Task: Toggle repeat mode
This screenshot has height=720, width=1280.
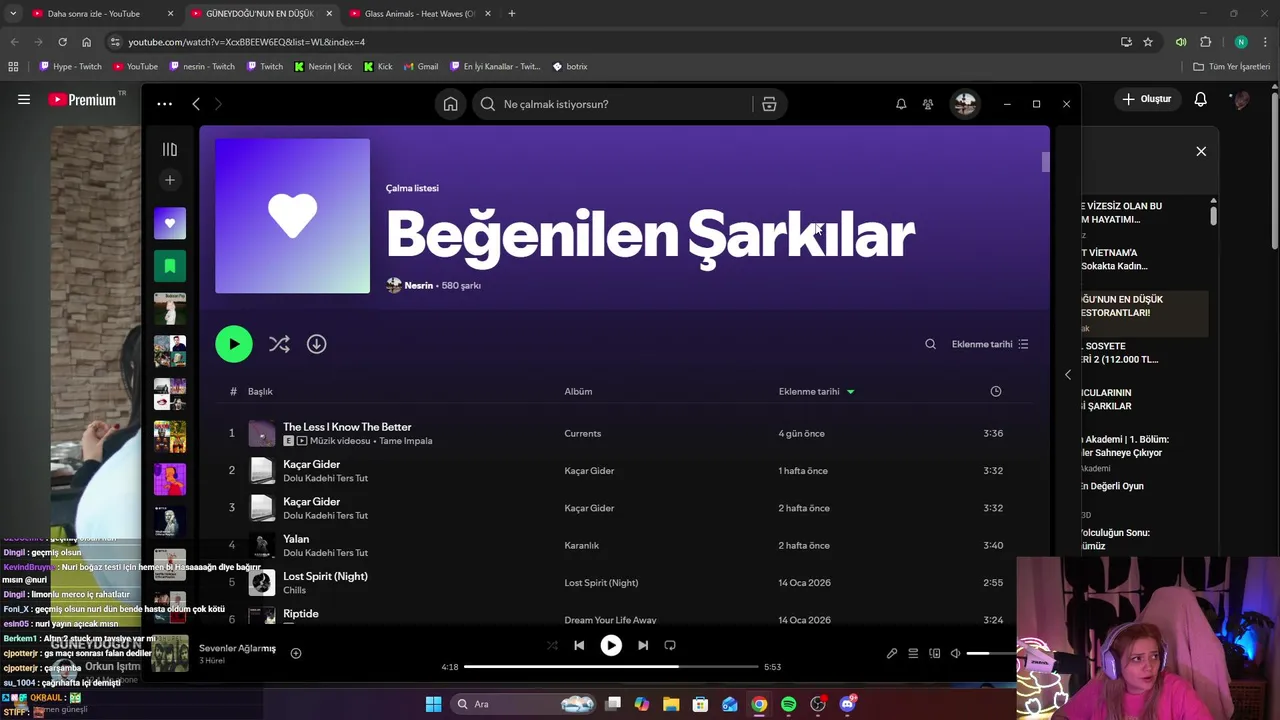Action: click(670, 645)
